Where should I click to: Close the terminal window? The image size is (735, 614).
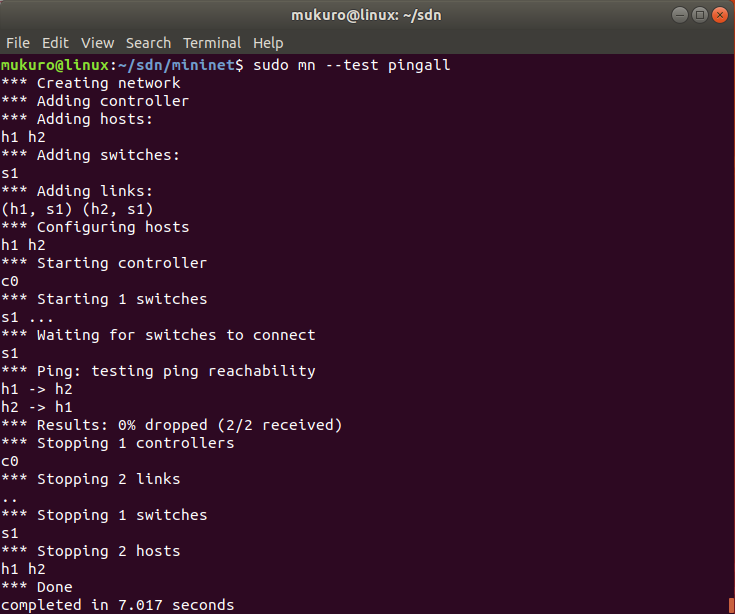pos(720,15)
